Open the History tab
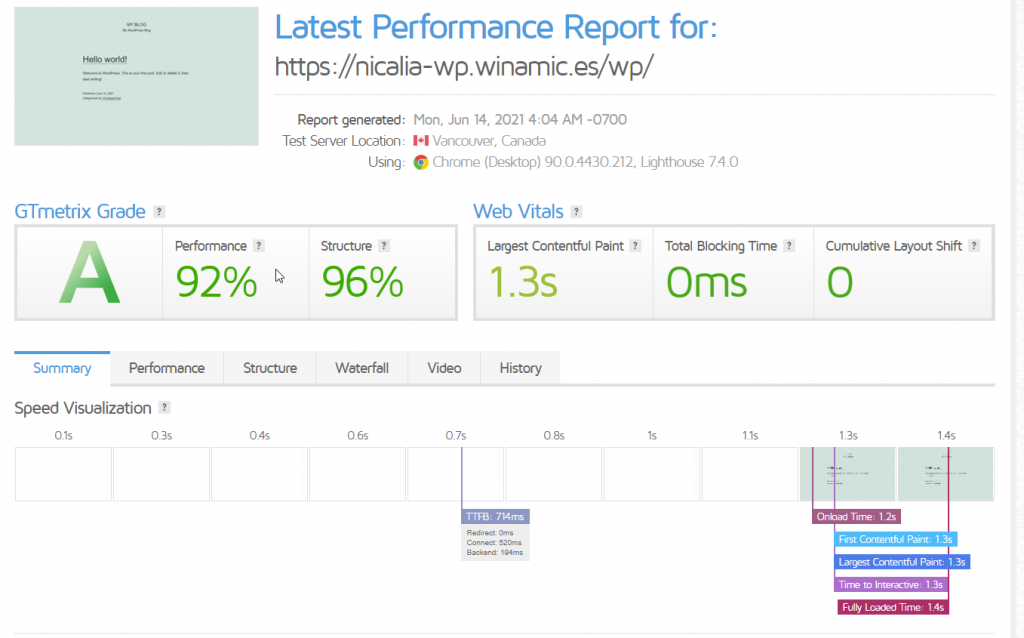 (520, 368)
